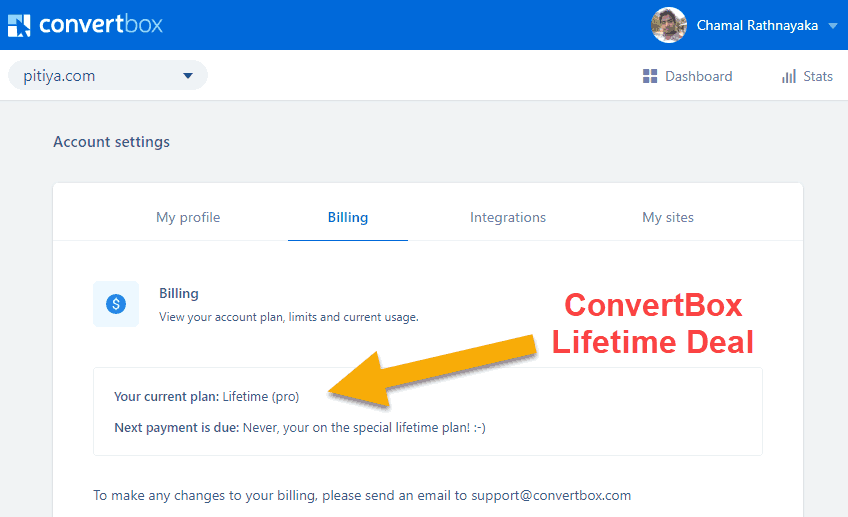Open the Integrations tab
848x517 pixels.
(x=508, y=217)
